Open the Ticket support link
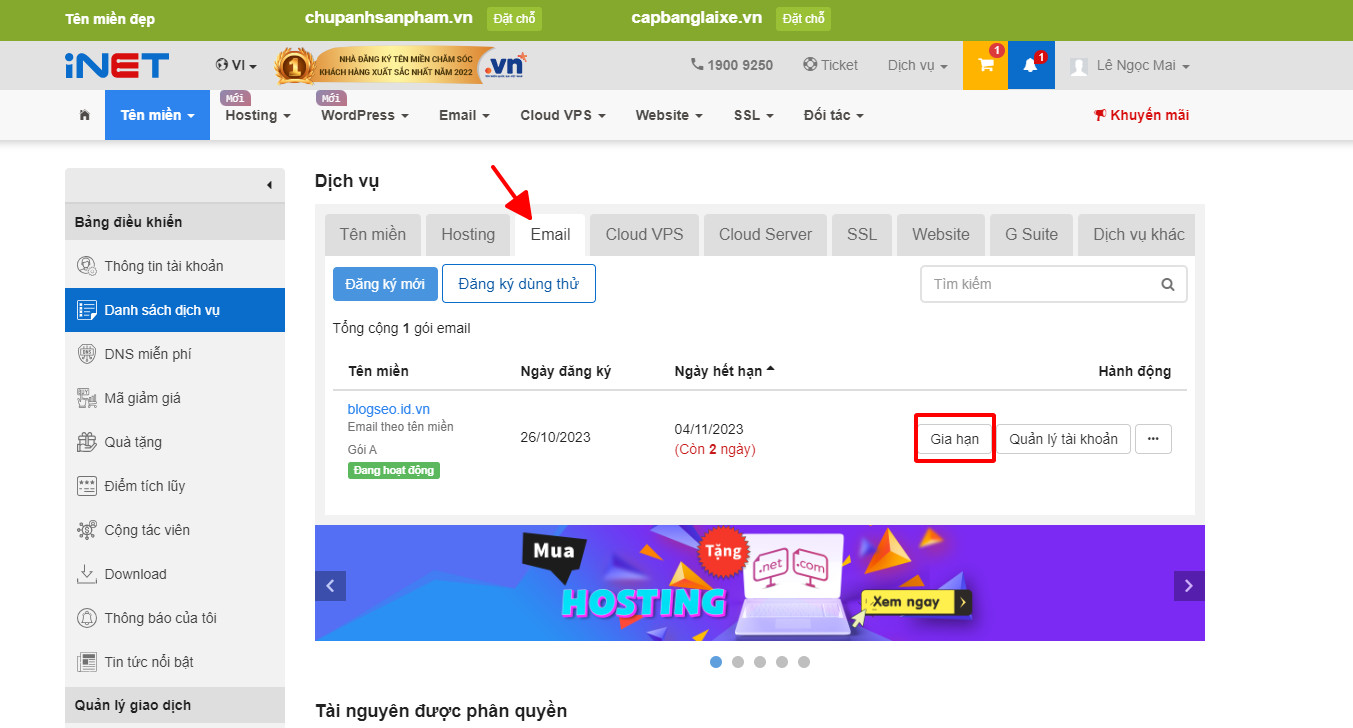 [x=831, y=65]
